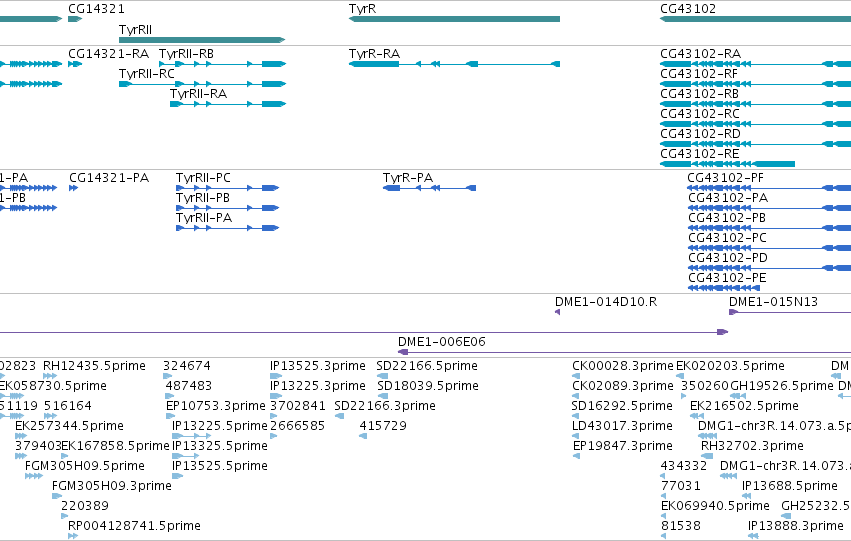Select the CG43102-RB transcript label
Viewport: 851px width, 541px height.
point(699,94)
